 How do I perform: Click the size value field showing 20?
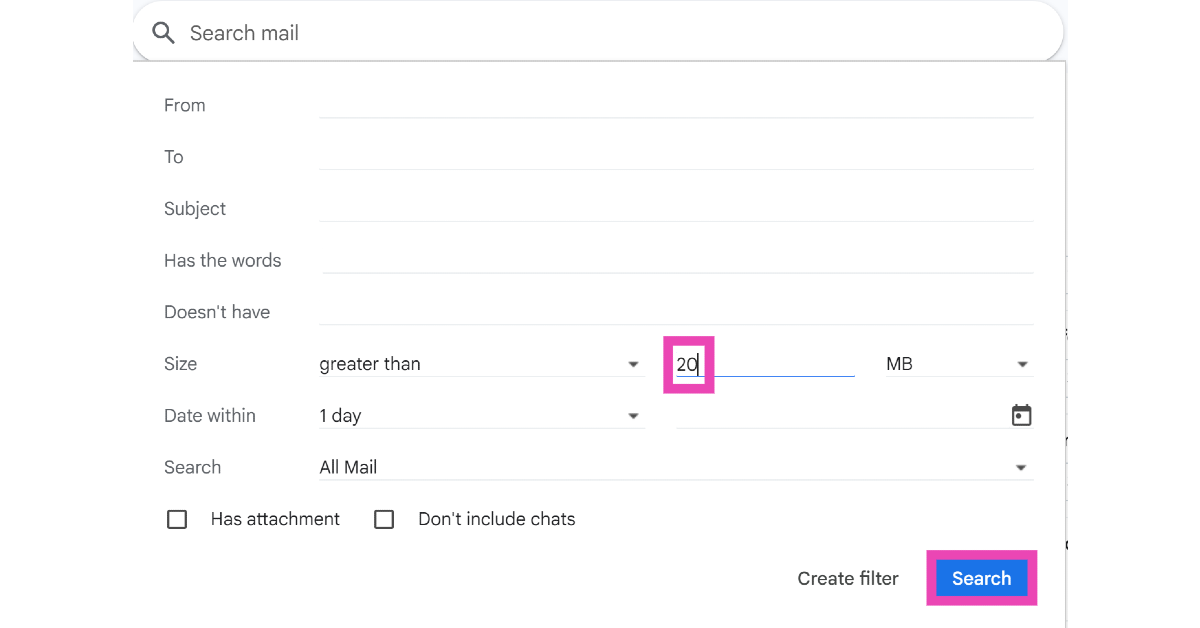765,364
